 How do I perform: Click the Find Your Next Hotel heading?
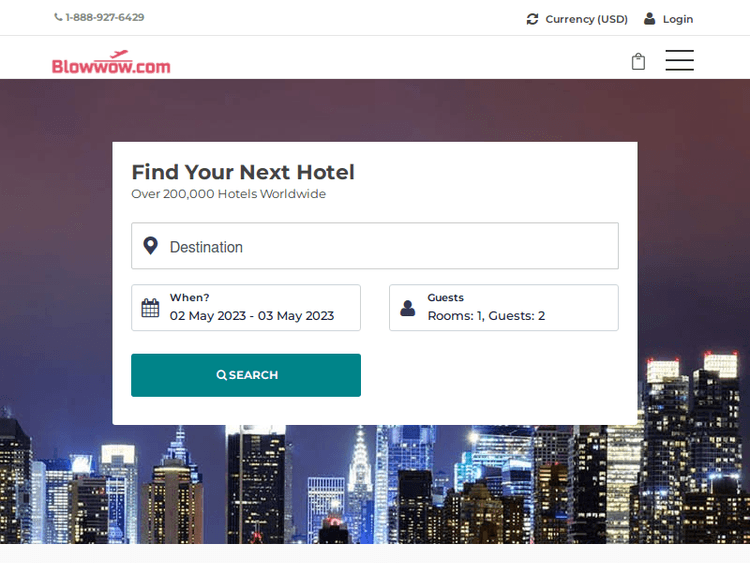[x=243, y=172]
